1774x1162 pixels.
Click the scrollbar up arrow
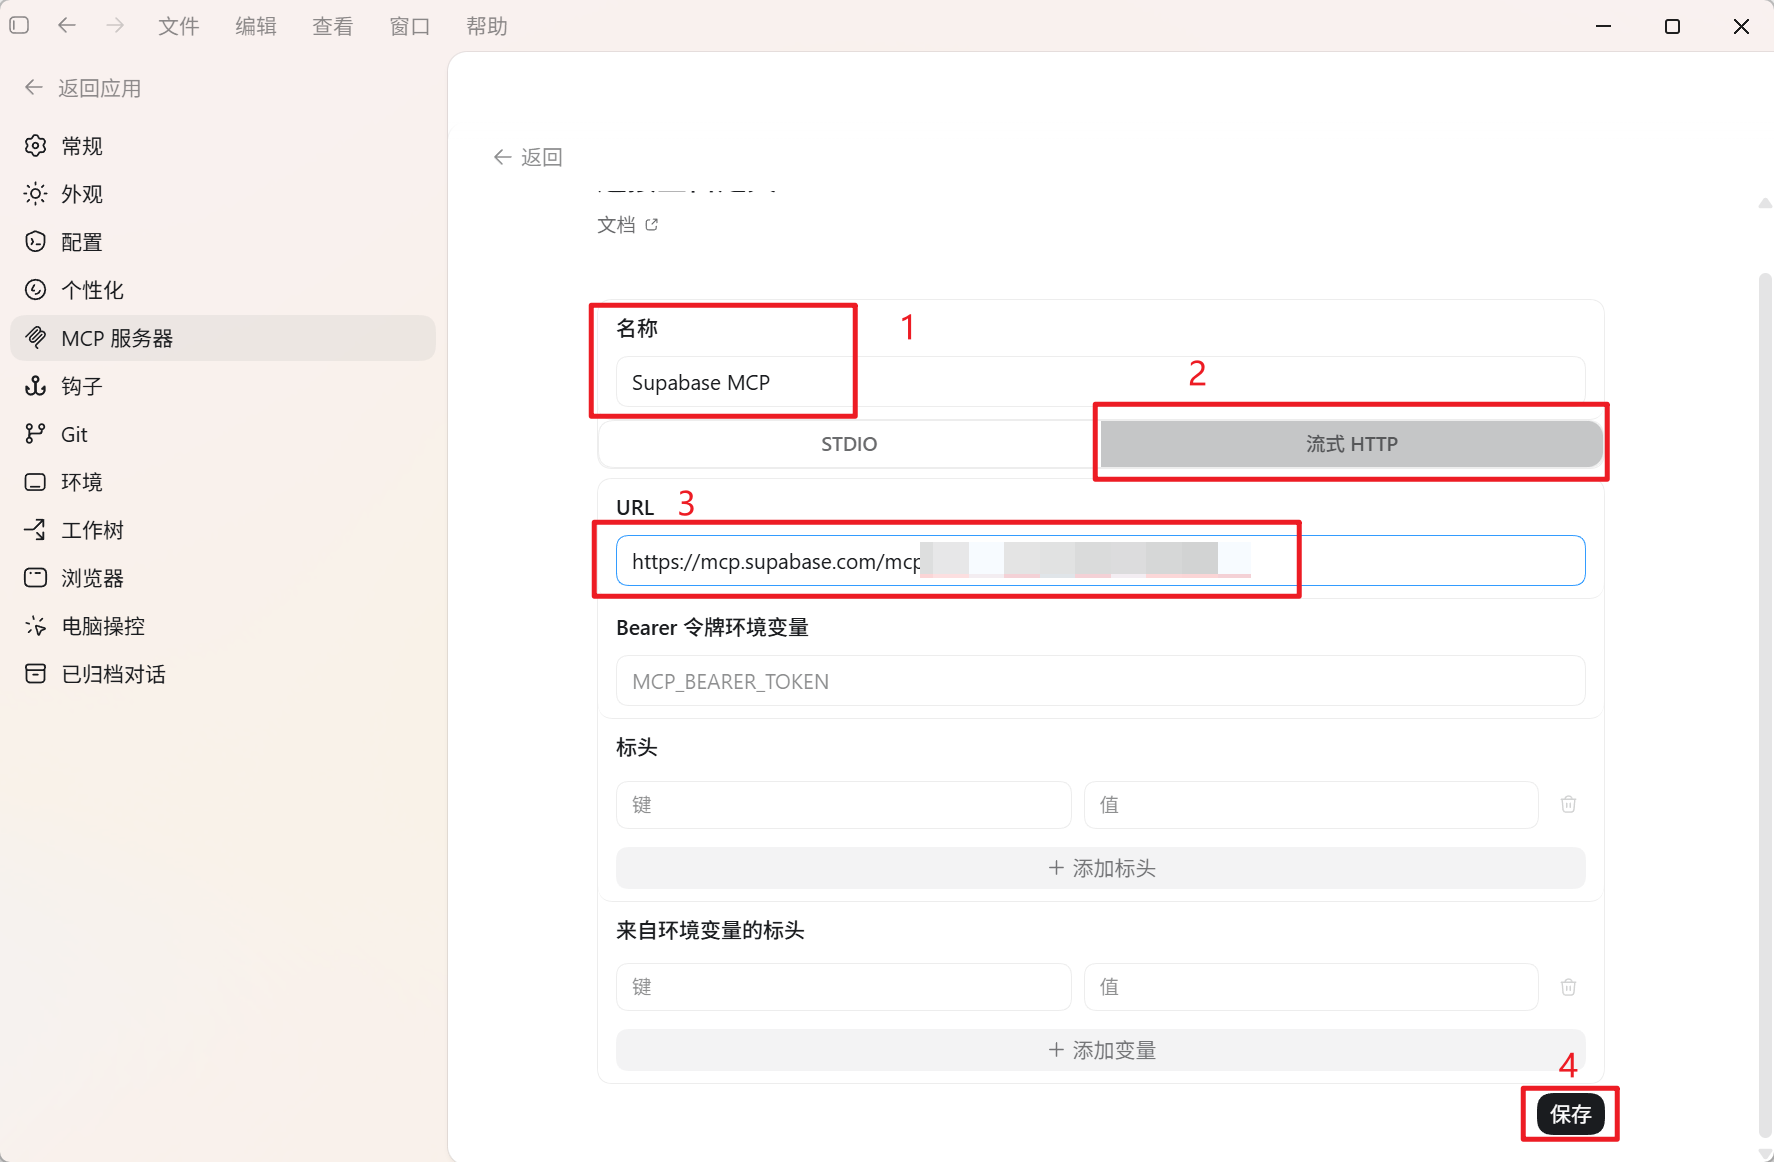click(1765, 203)
